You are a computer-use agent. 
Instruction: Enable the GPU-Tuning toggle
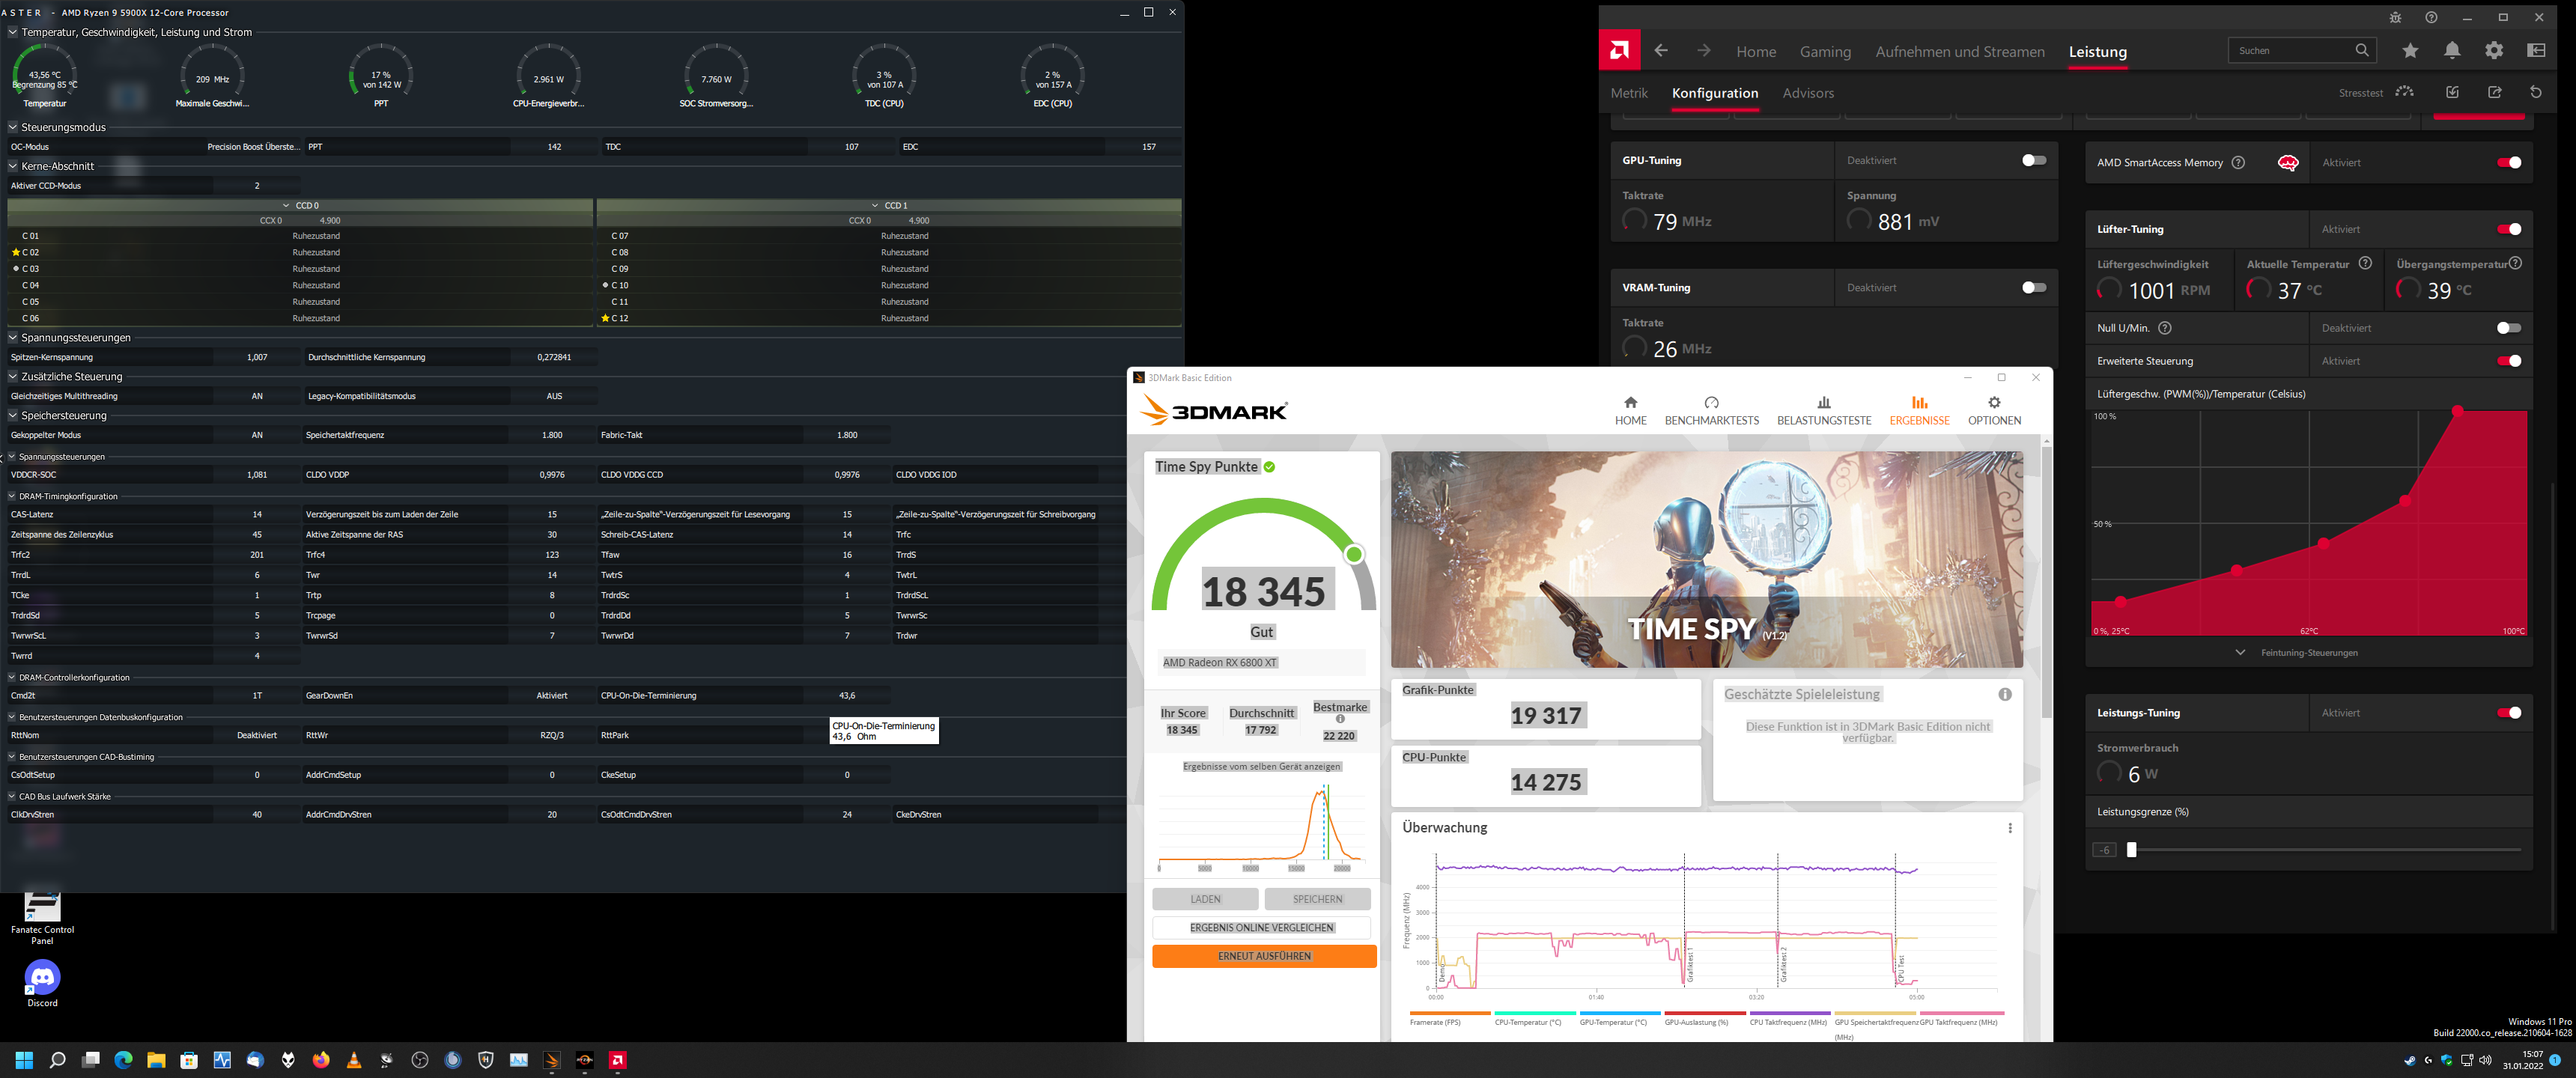(x=2033, y=160)
